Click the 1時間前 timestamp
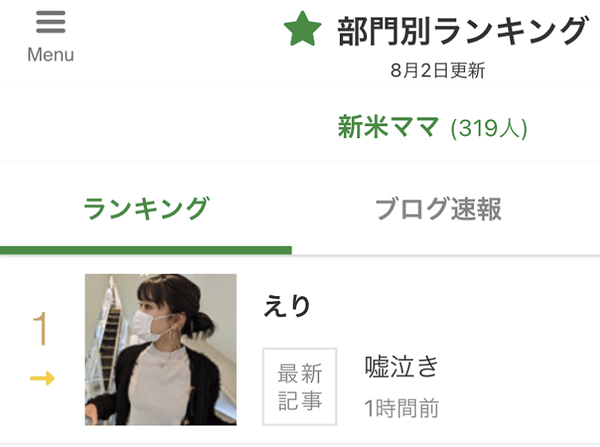The width and height of the screenshot is (600, 447). coord(402,408)
